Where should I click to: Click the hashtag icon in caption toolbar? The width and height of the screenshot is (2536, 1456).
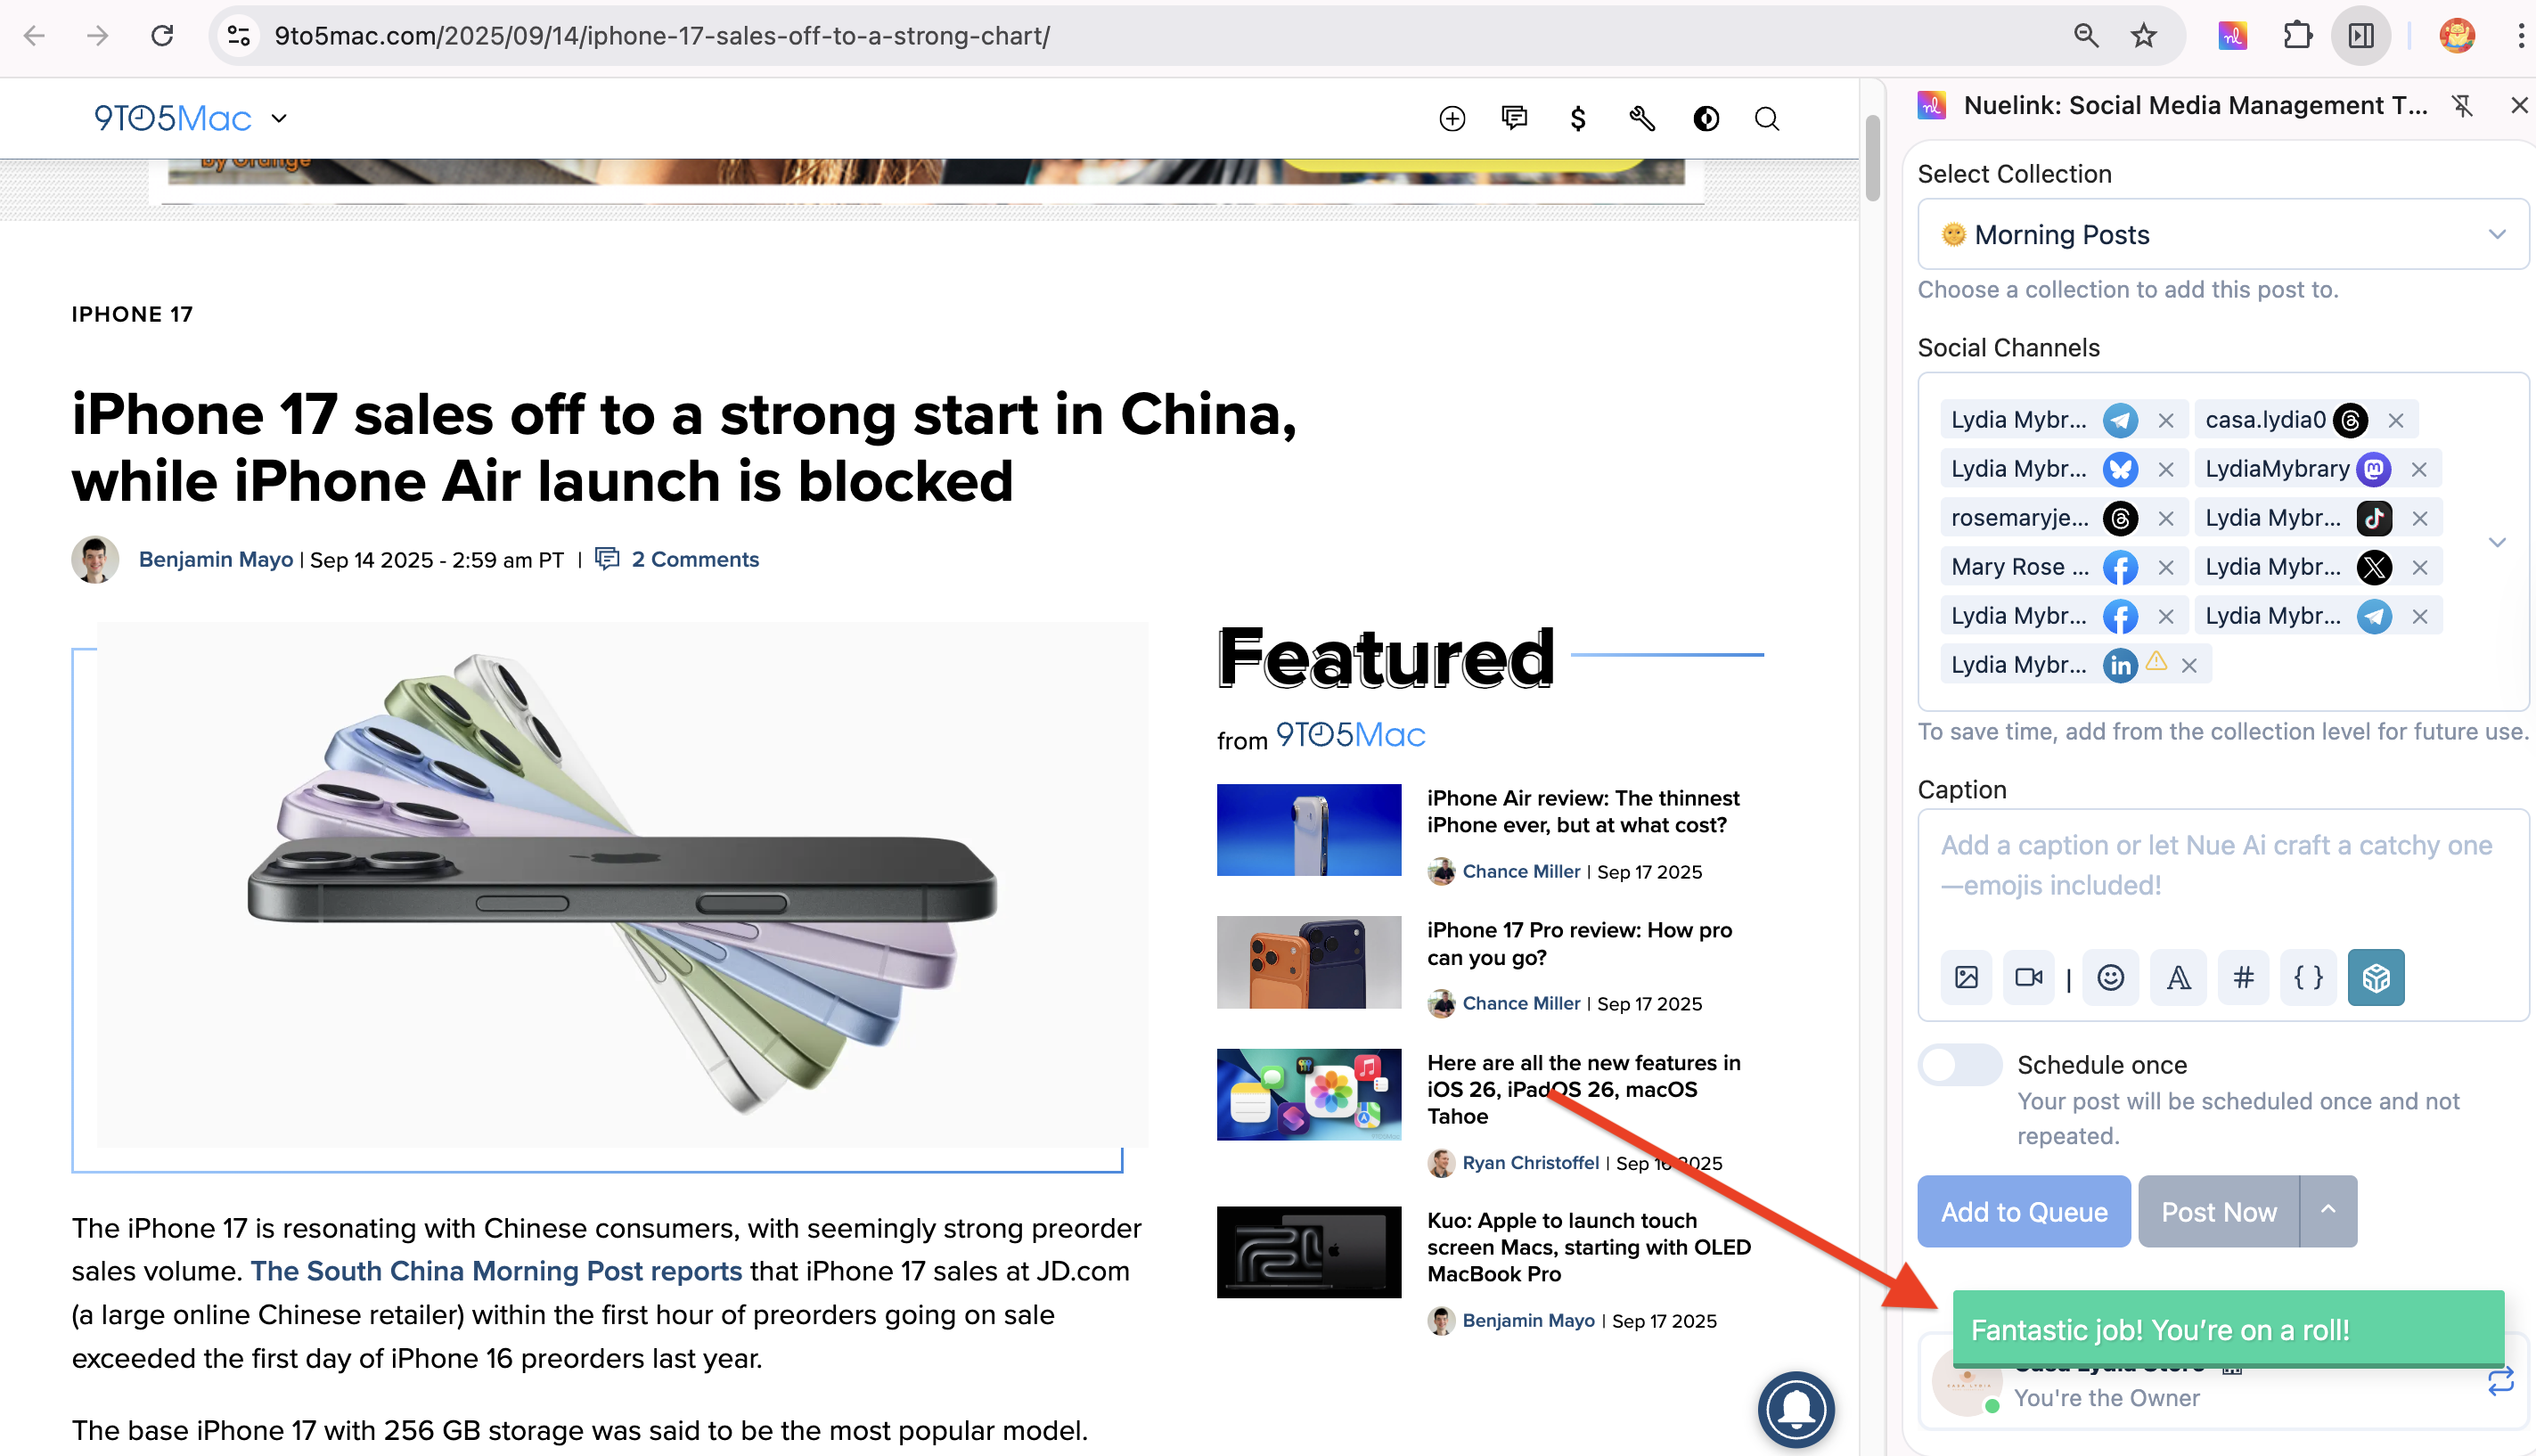[2243, 977]
